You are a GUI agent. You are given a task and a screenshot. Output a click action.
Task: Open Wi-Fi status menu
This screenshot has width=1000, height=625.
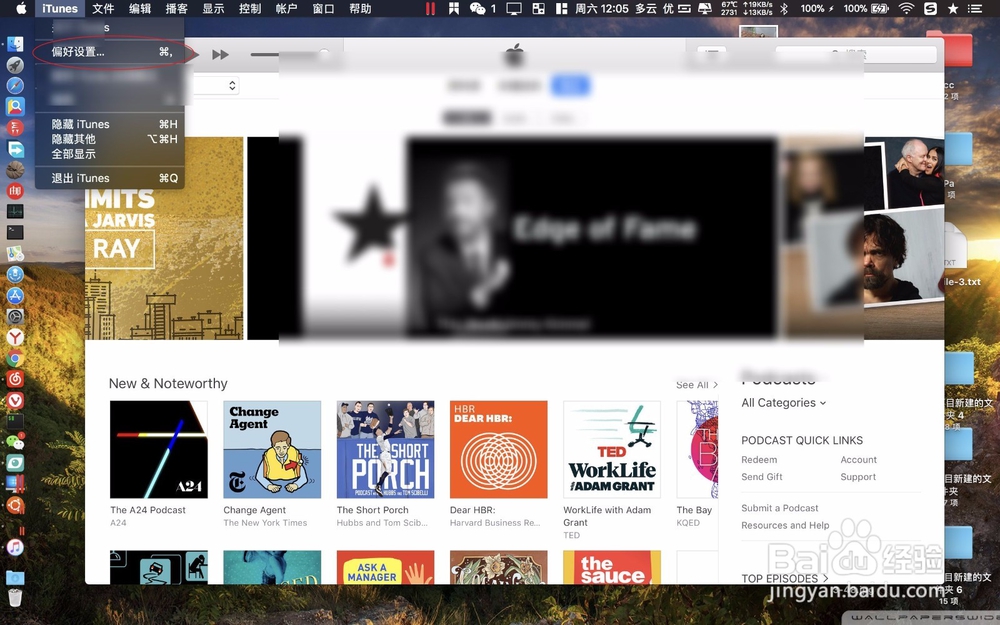pos(906,8)
